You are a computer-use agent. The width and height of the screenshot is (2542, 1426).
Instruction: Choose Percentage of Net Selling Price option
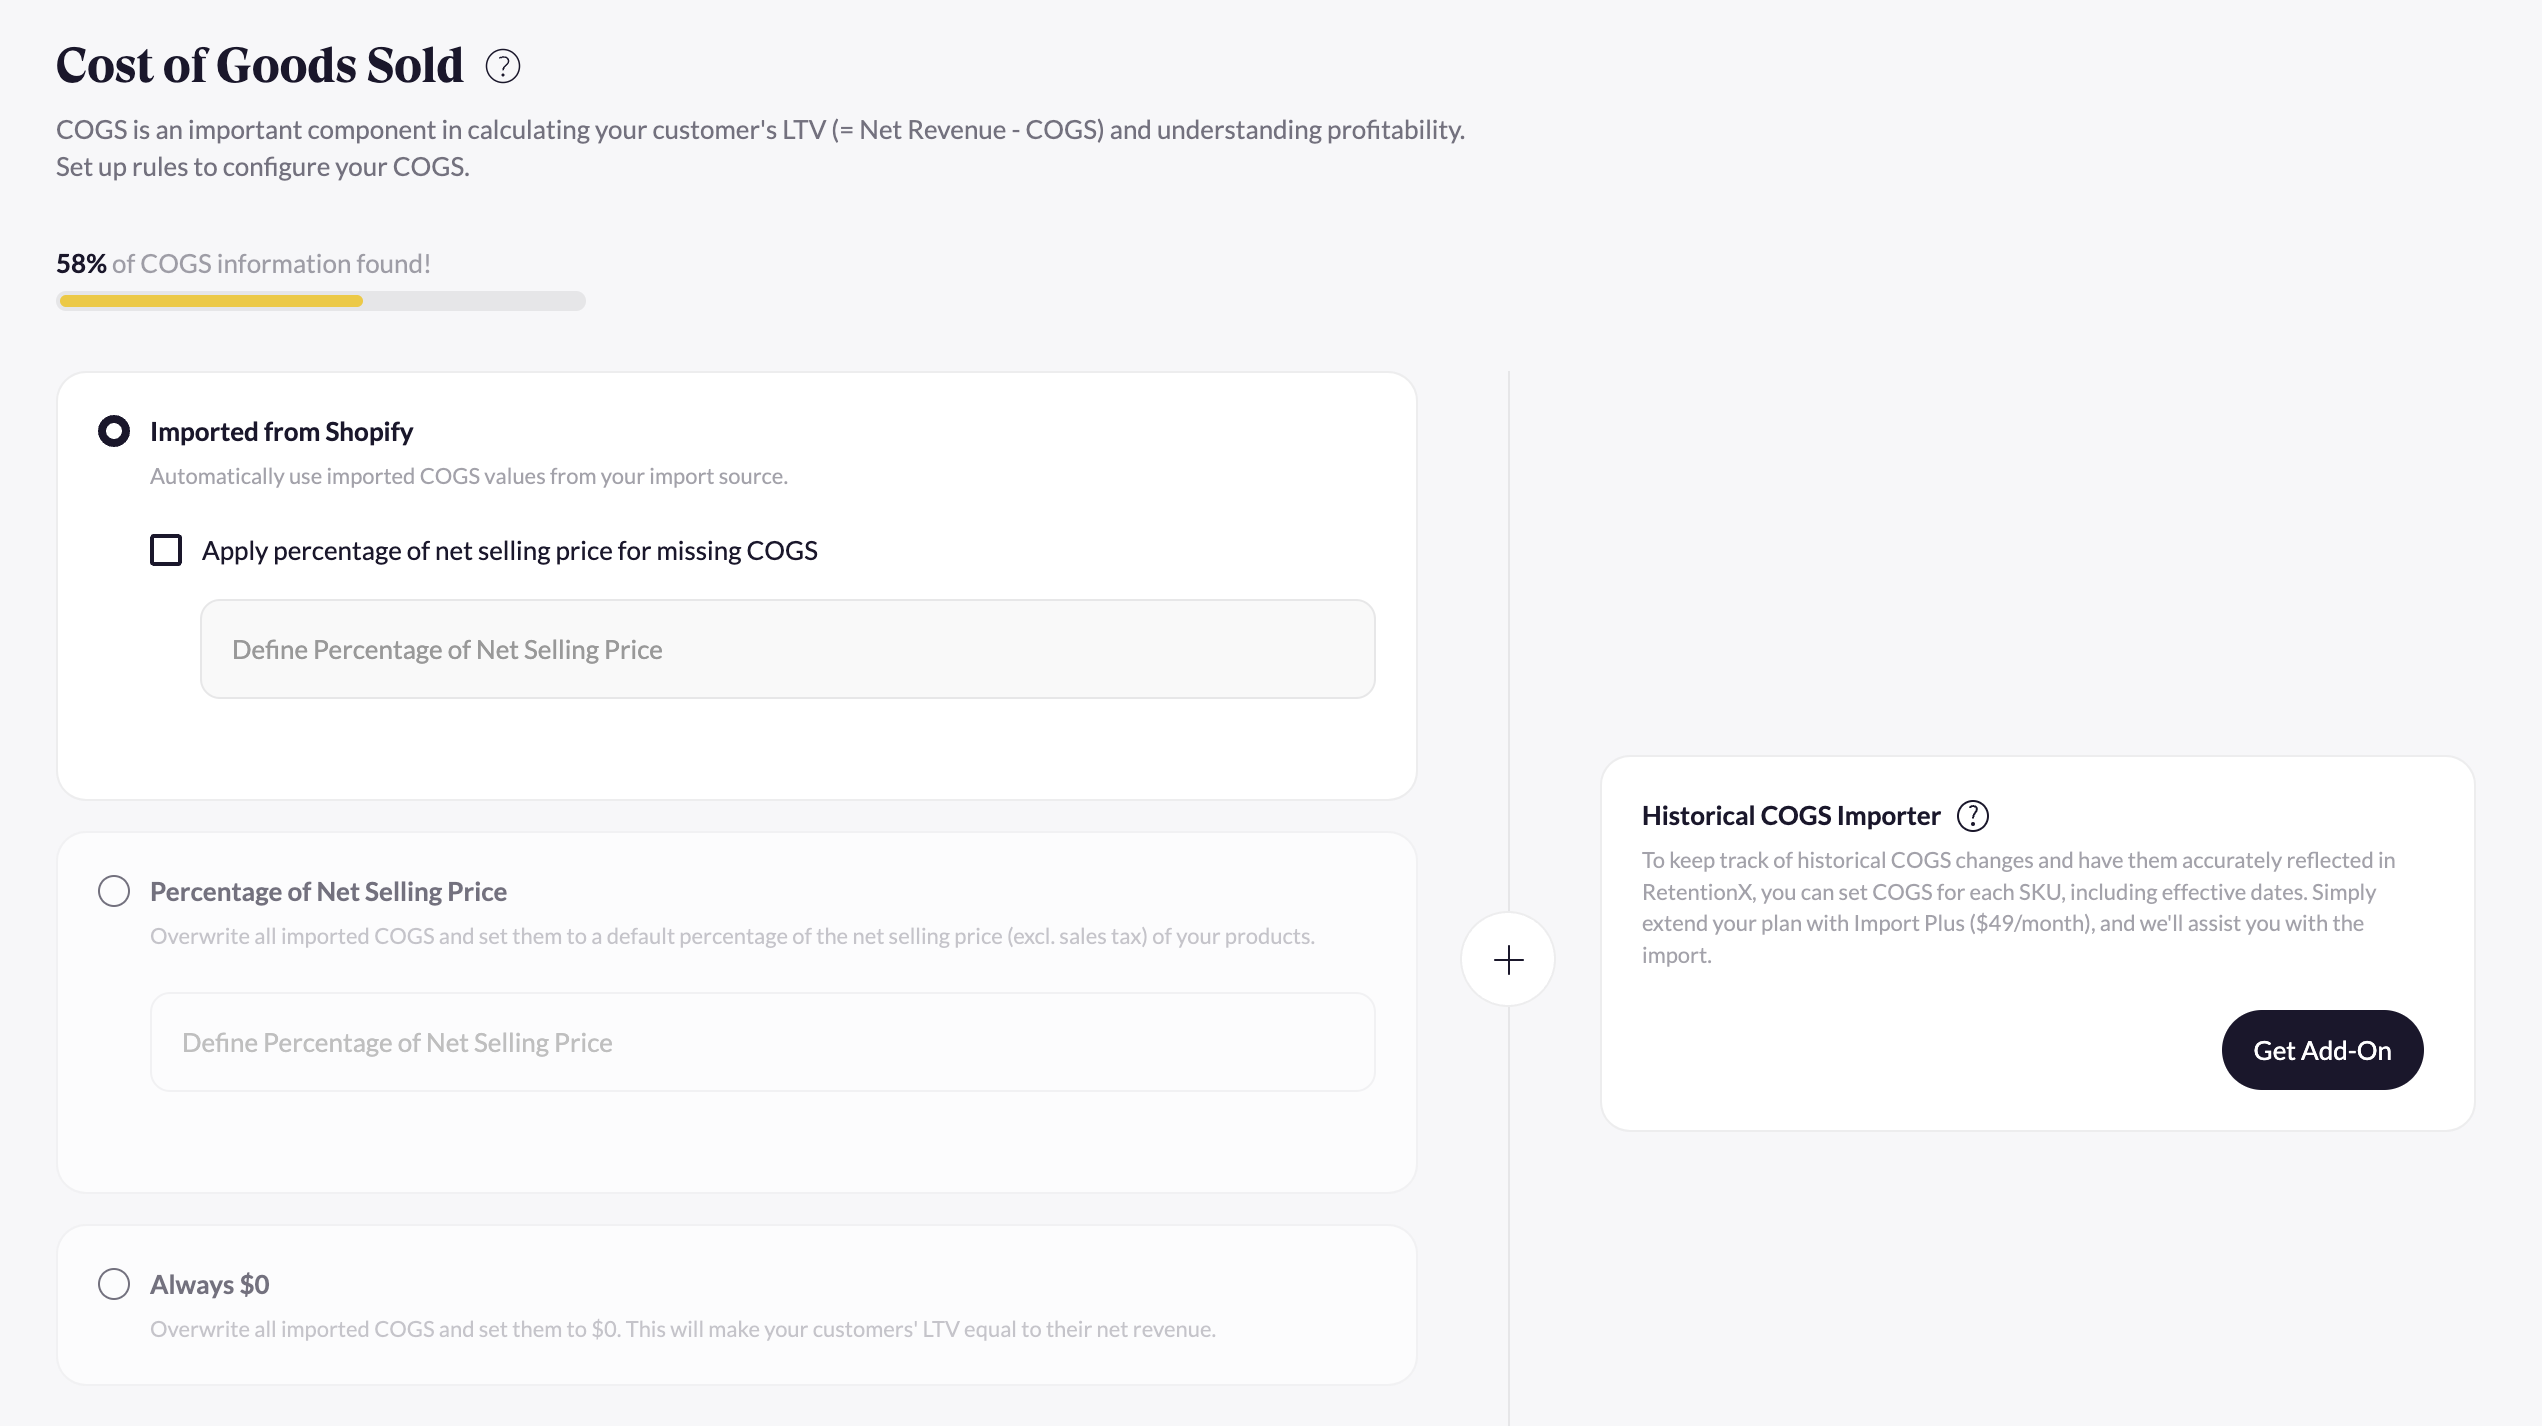[x=114, y=890]
